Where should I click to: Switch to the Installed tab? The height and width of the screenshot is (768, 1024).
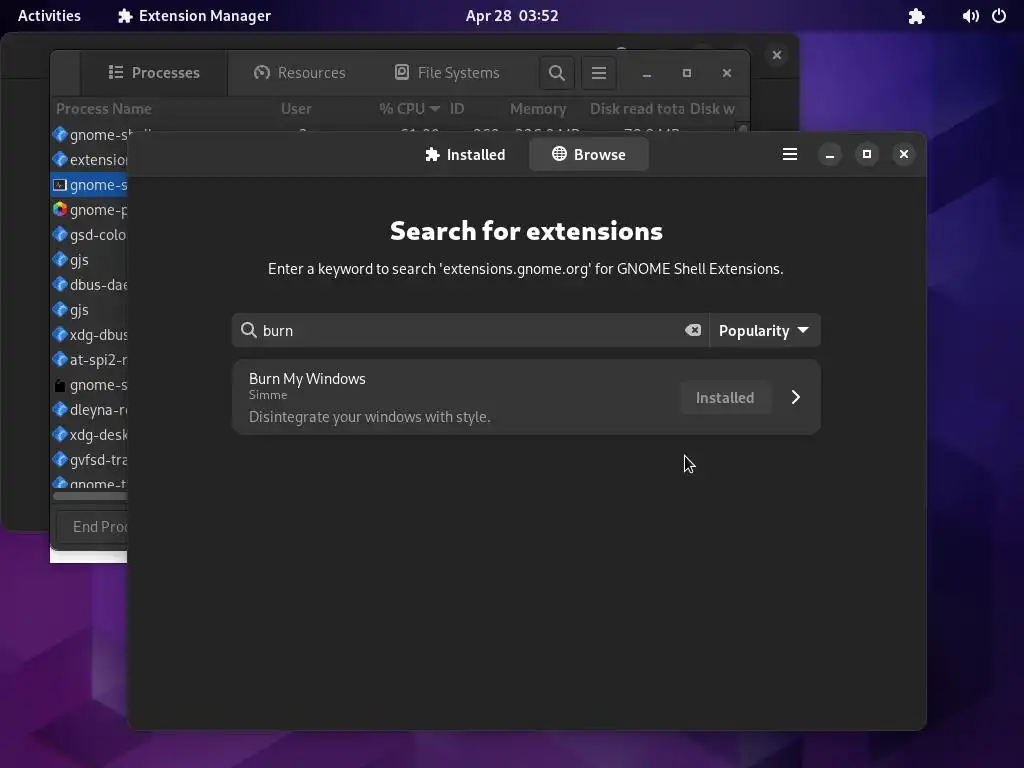465,155
